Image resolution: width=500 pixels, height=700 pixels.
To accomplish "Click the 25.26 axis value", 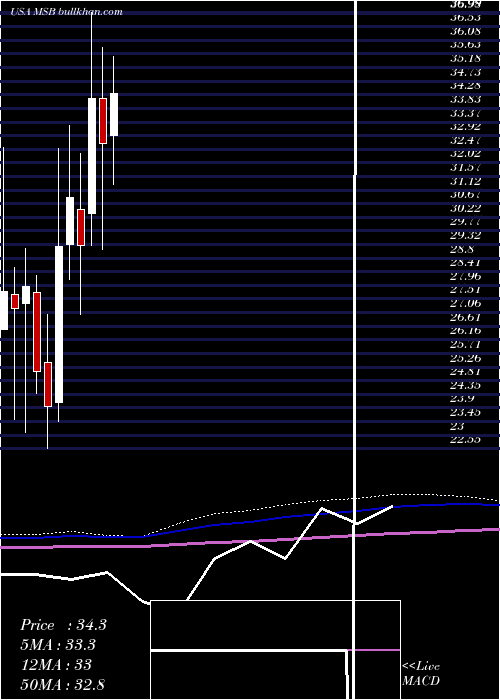I will [x=466, y=358].
